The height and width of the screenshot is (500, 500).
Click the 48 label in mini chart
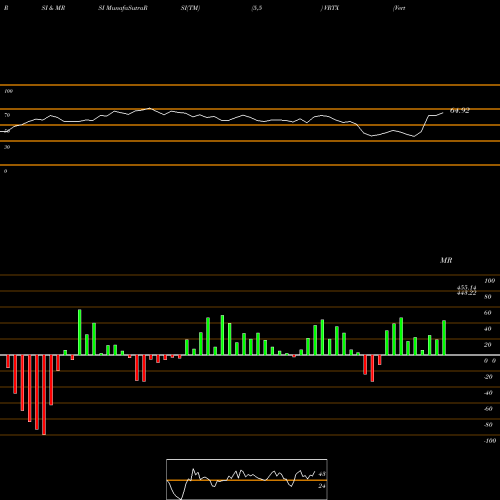322,474
